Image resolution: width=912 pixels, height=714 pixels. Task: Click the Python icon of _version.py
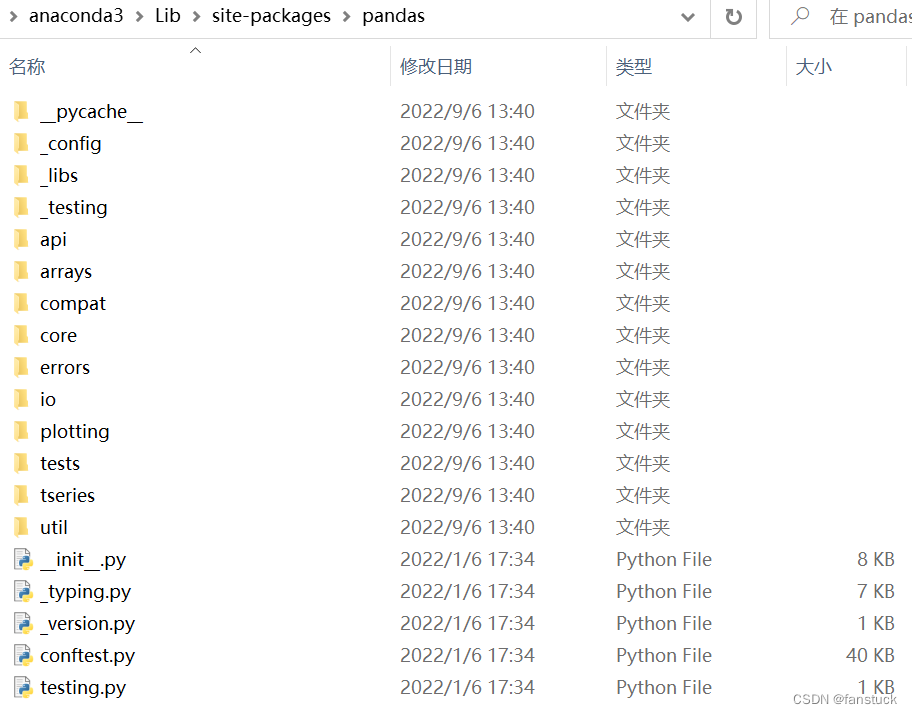pos(23,623)
